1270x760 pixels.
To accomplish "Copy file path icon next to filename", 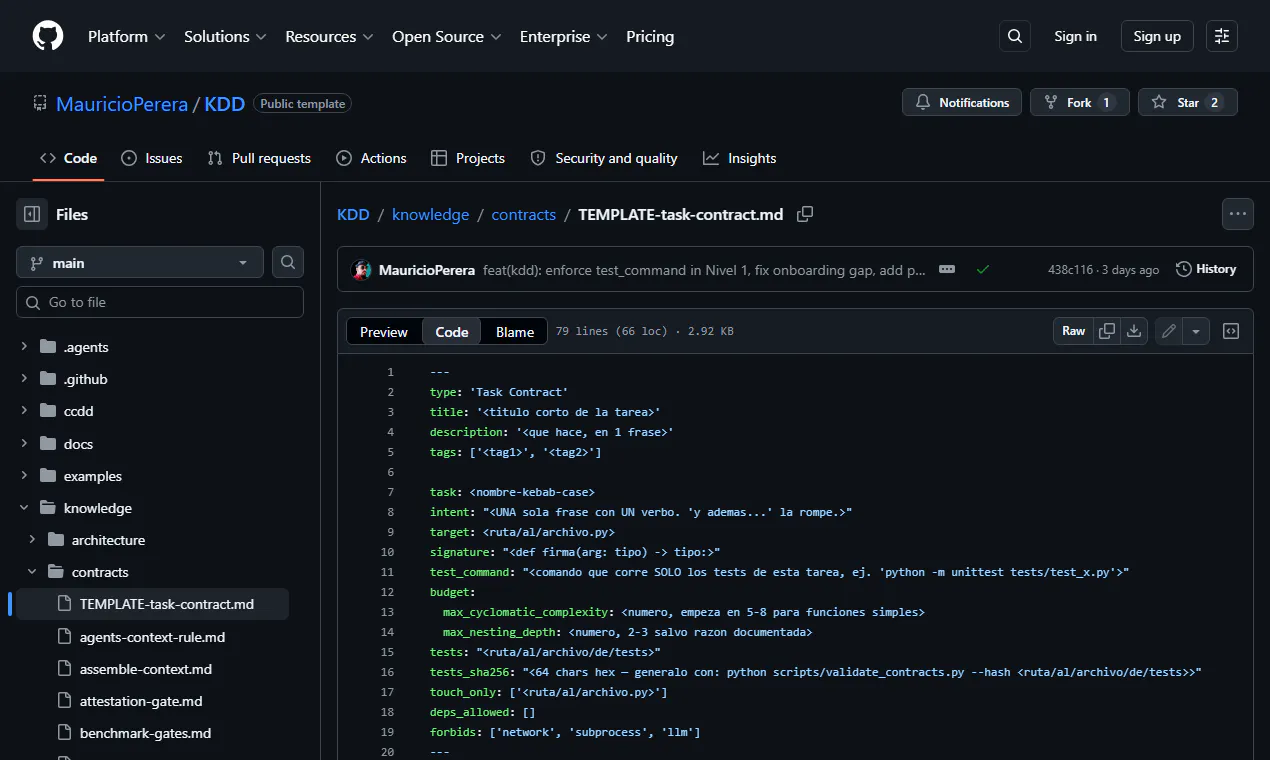I will [x=805, y=214].
